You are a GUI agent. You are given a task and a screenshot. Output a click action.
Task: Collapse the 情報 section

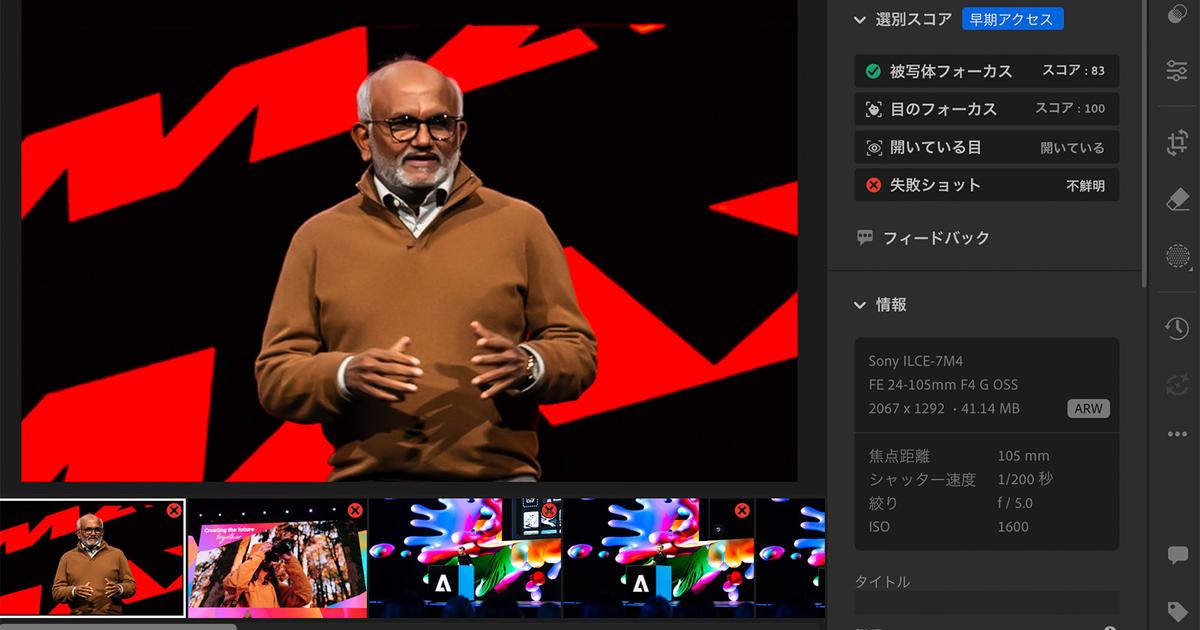coord(859,305)
